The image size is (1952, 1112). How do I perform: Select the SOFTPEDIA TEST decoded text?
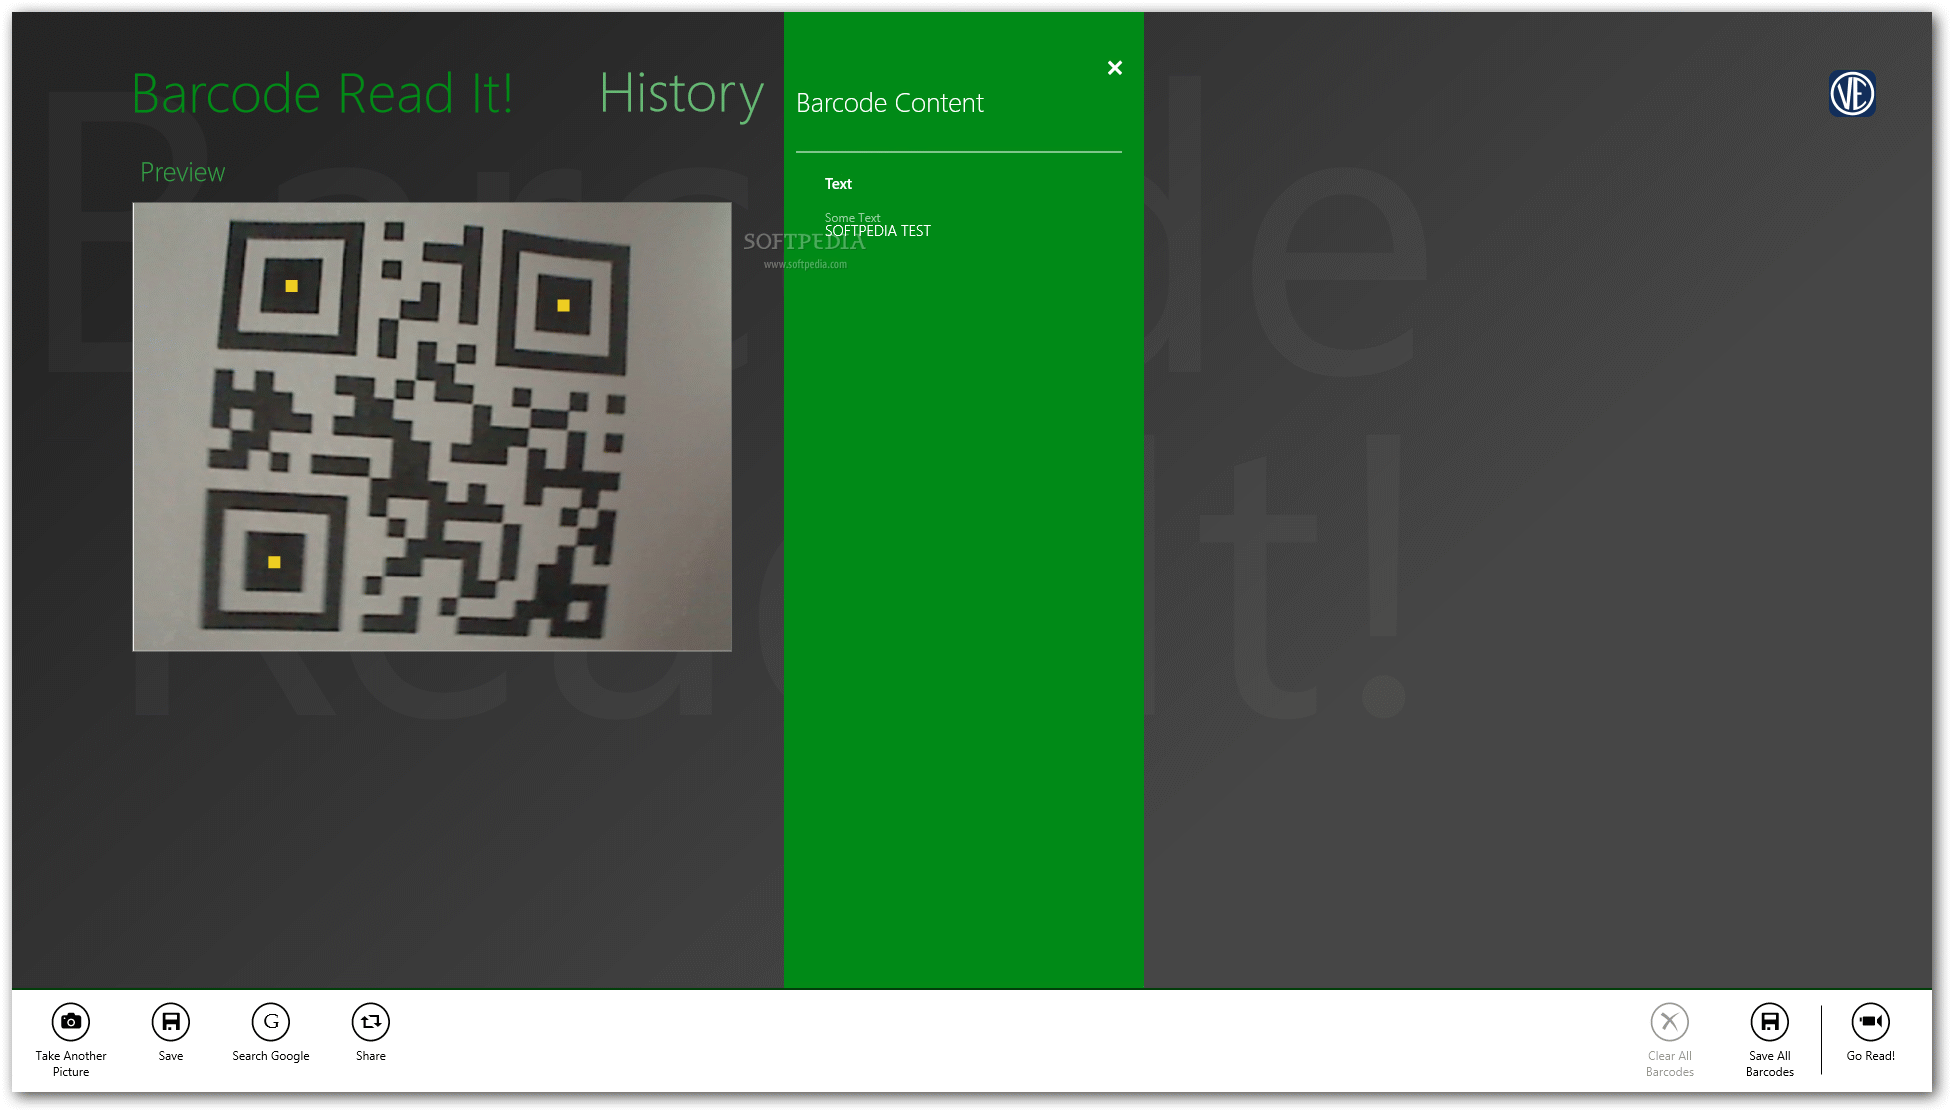click(x=877, y=231)
